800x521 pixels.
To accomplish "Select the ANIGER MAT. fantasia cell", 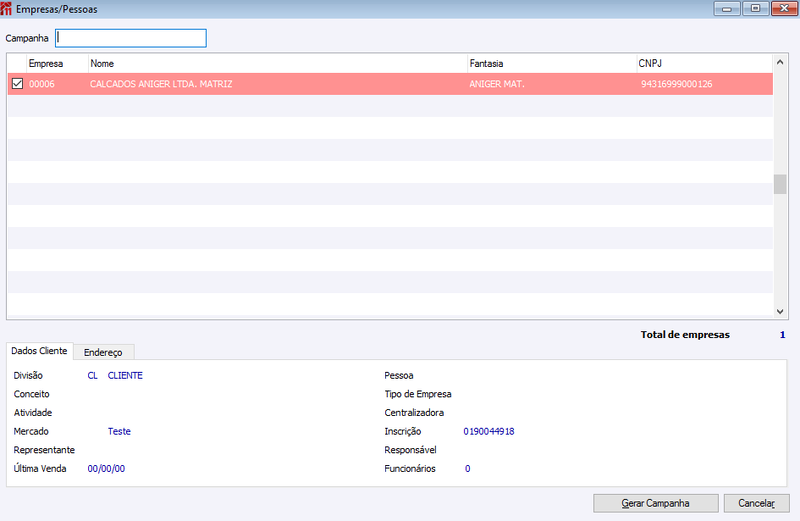I will coord(496,84).
